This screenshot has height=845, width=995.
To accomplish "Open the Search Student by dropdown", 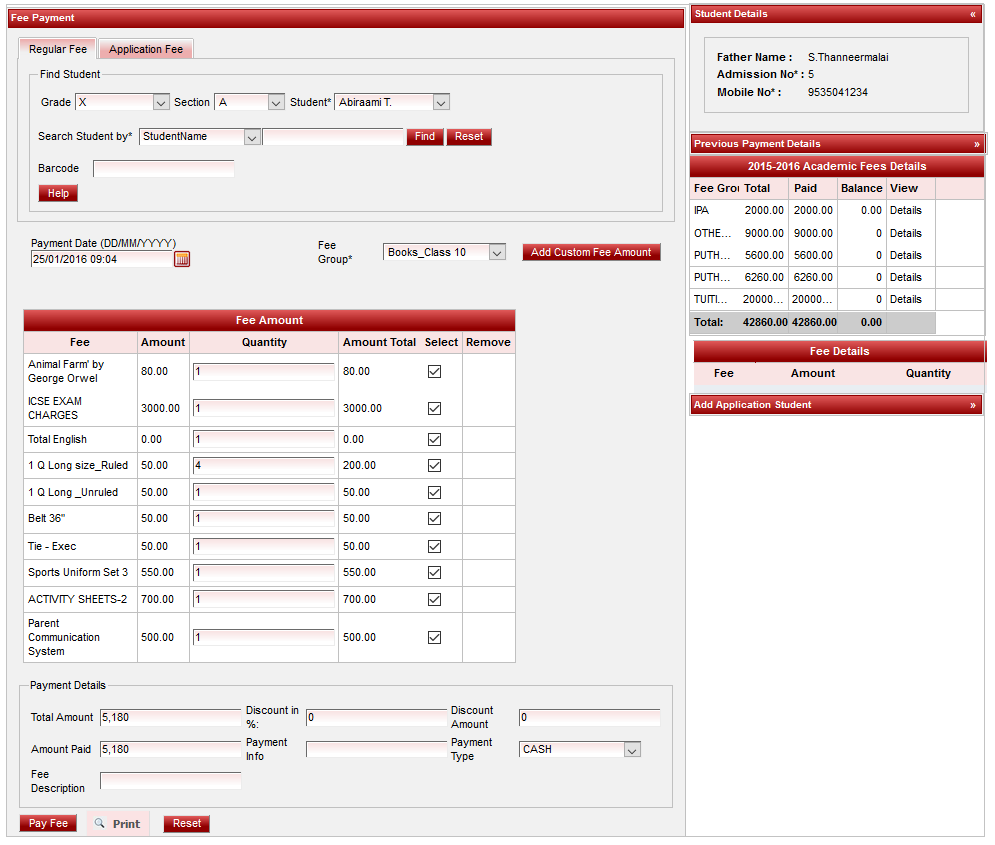I will [252, 137].
